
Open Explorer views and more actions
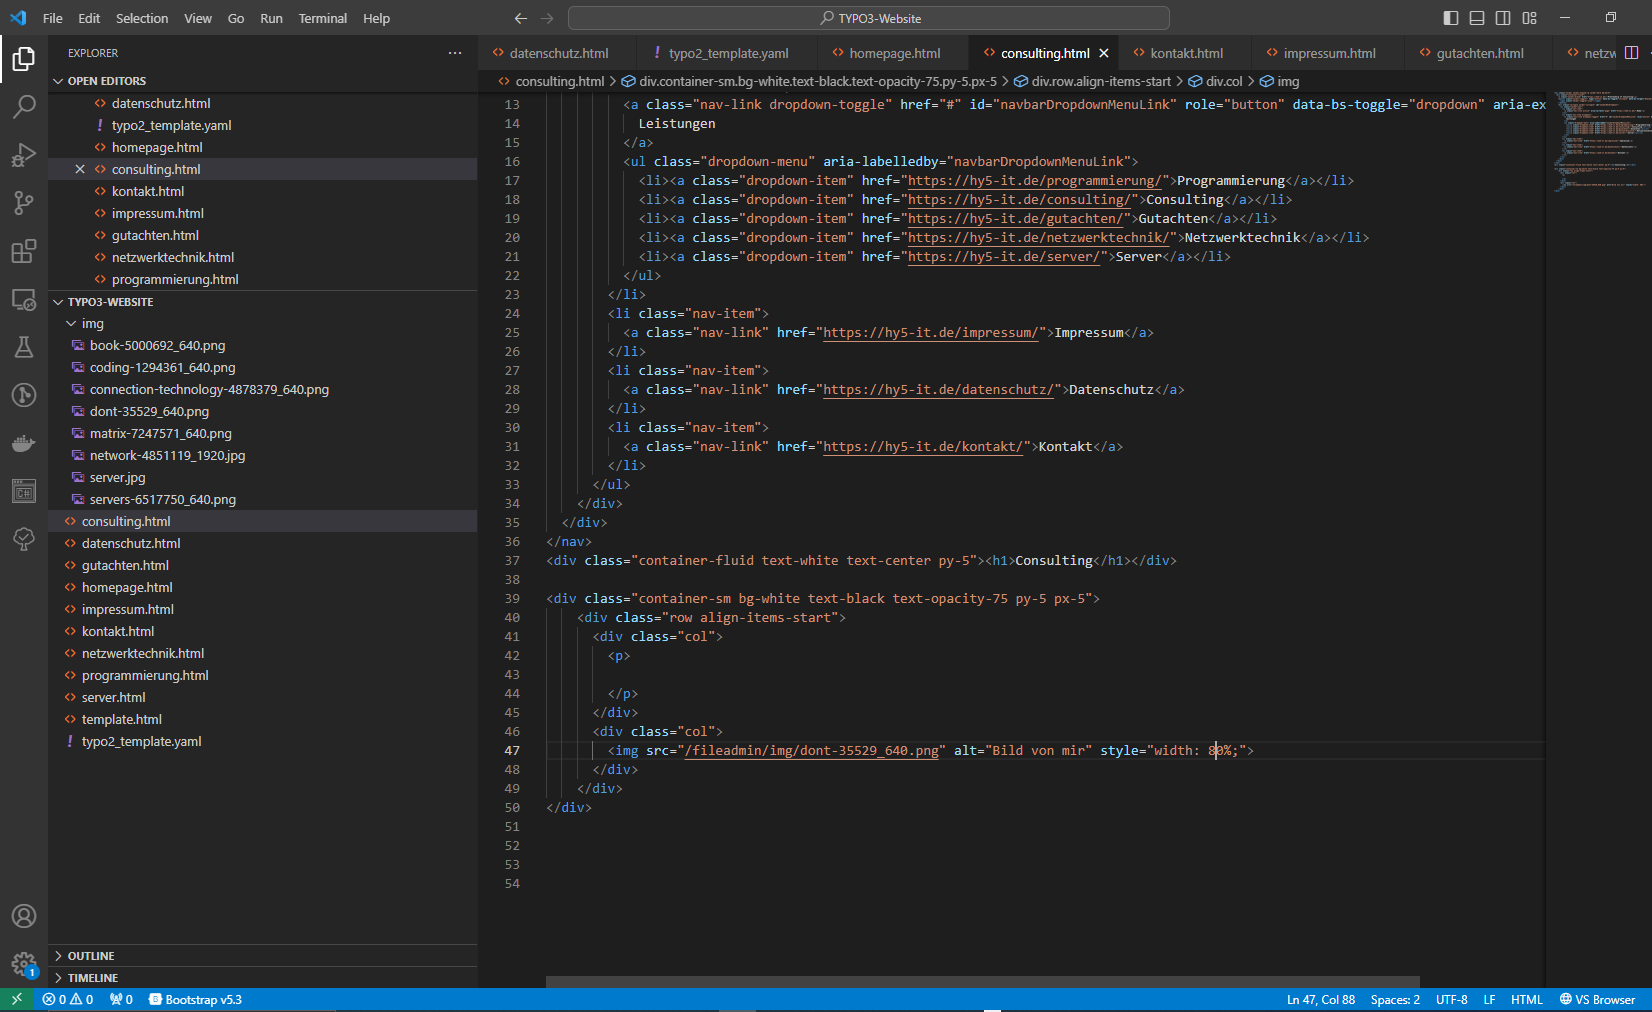tap(455, 53)
